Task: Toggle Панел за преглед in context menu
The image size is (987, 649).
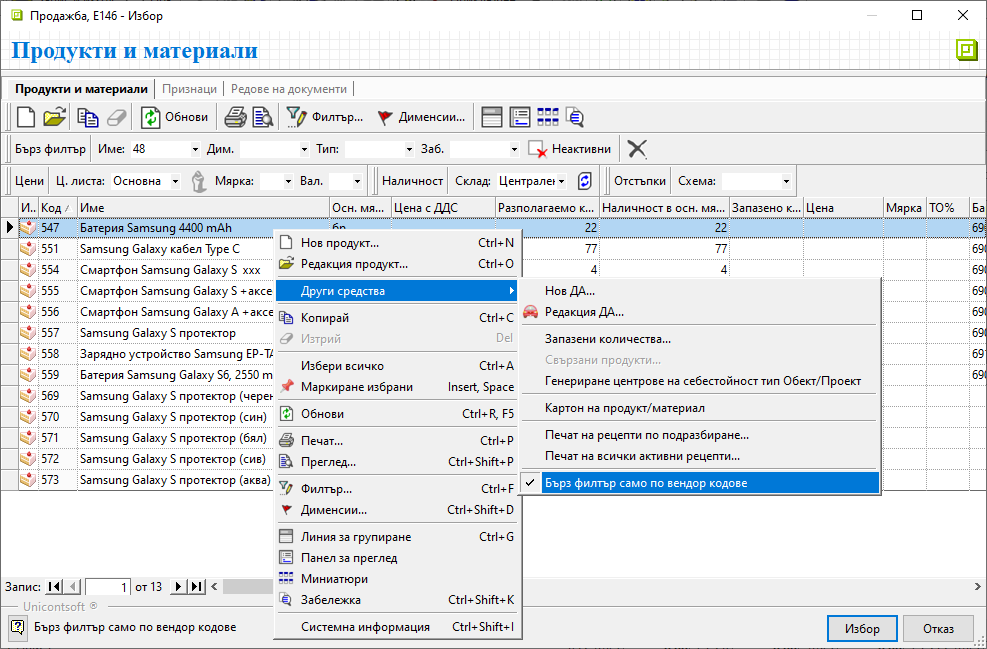Action: [349, 558]
